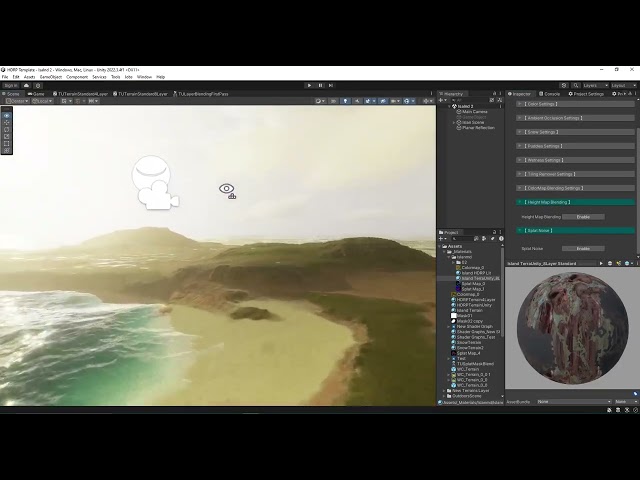
Task: Open the AssetBundle None dropdown
Action: (574, 402)
